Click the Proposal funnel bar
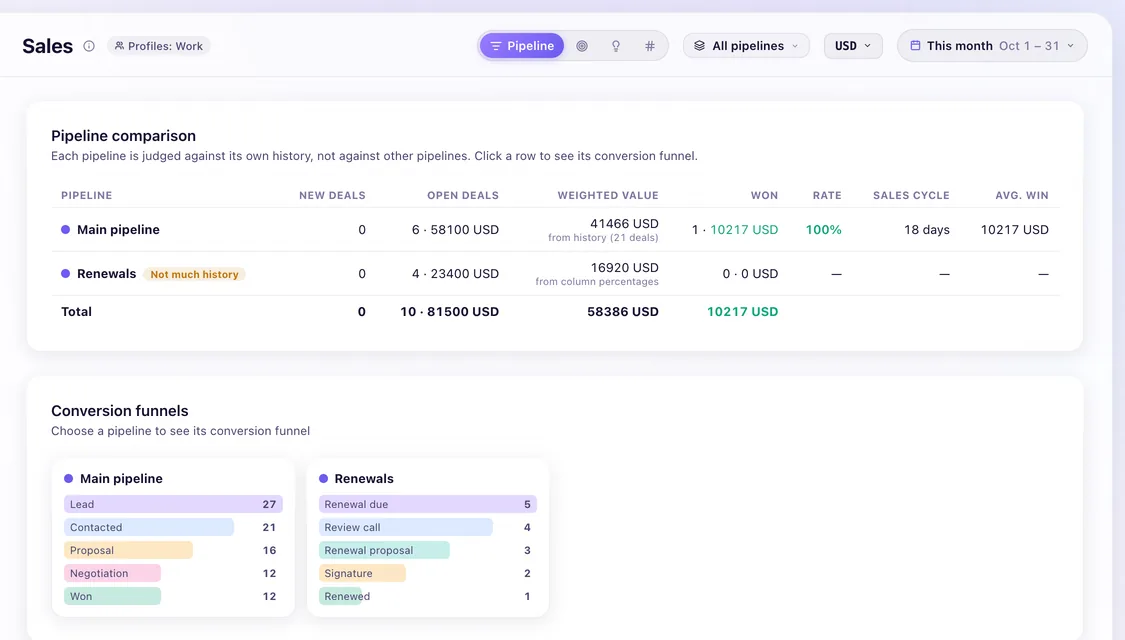The height and width of the screenshot is (640, 1125). pyautogui.click(x=128, y=550)
